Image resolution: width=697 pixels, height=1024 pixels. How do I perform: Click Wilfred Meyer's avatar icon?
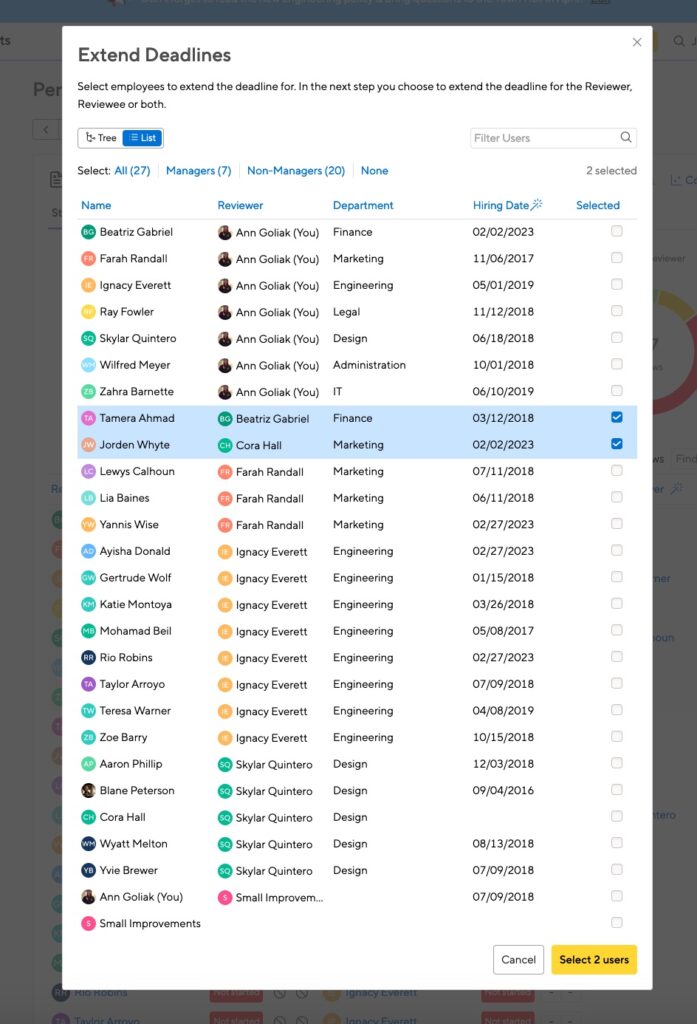point(88,365)
